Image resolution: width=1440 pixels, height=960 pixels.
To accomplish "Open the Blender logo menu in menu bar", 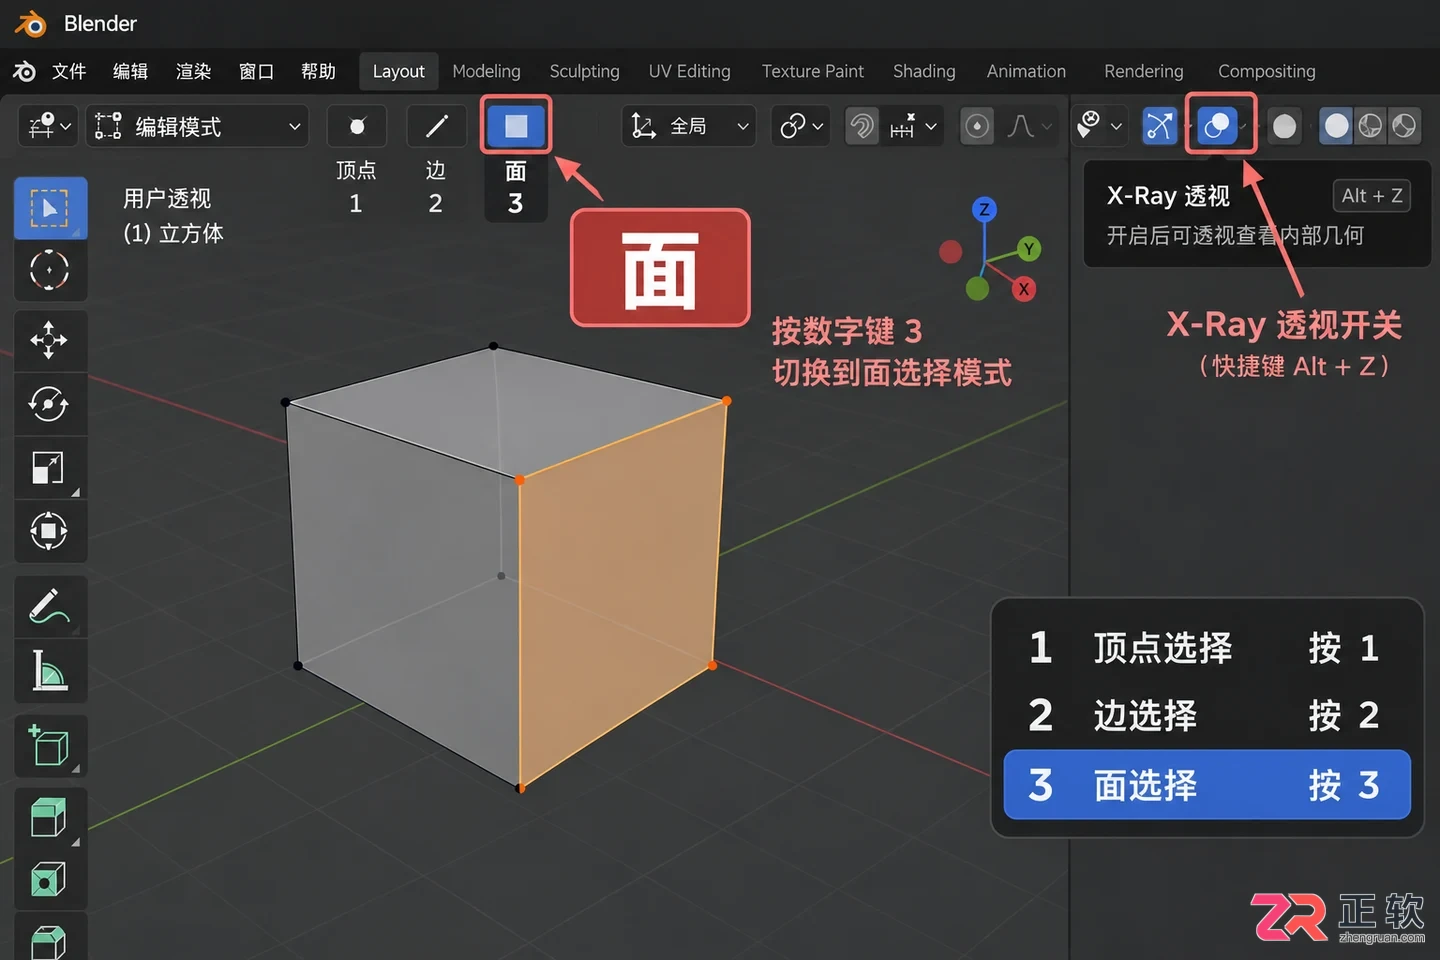I will pos(24,71).
